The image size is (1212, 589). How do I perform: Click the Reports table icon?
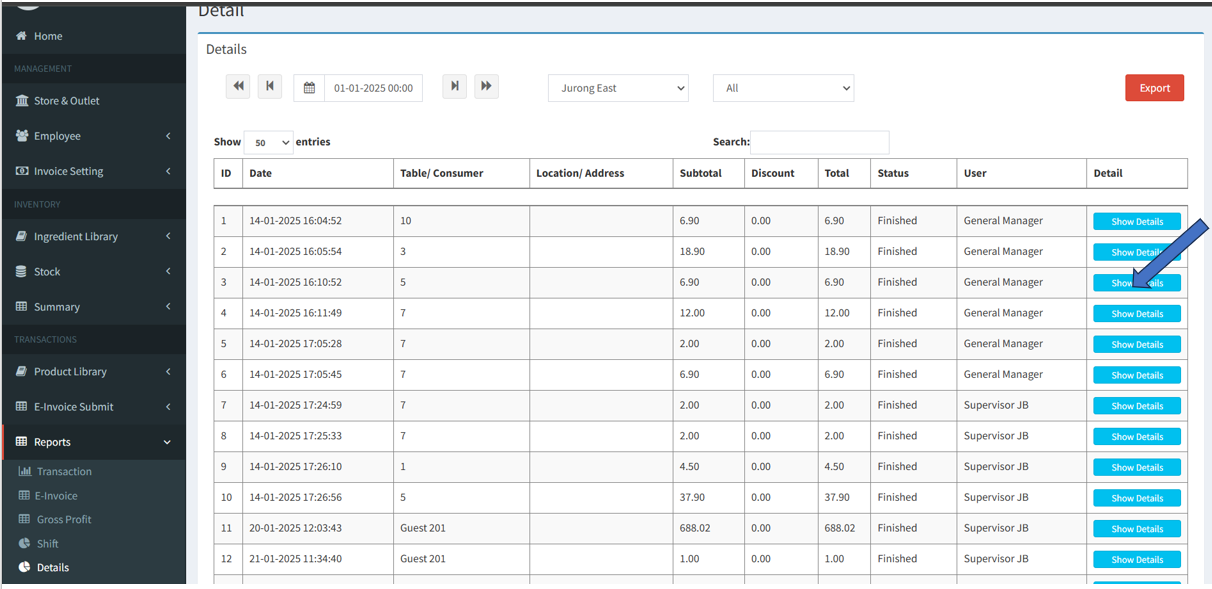[22, 441]
